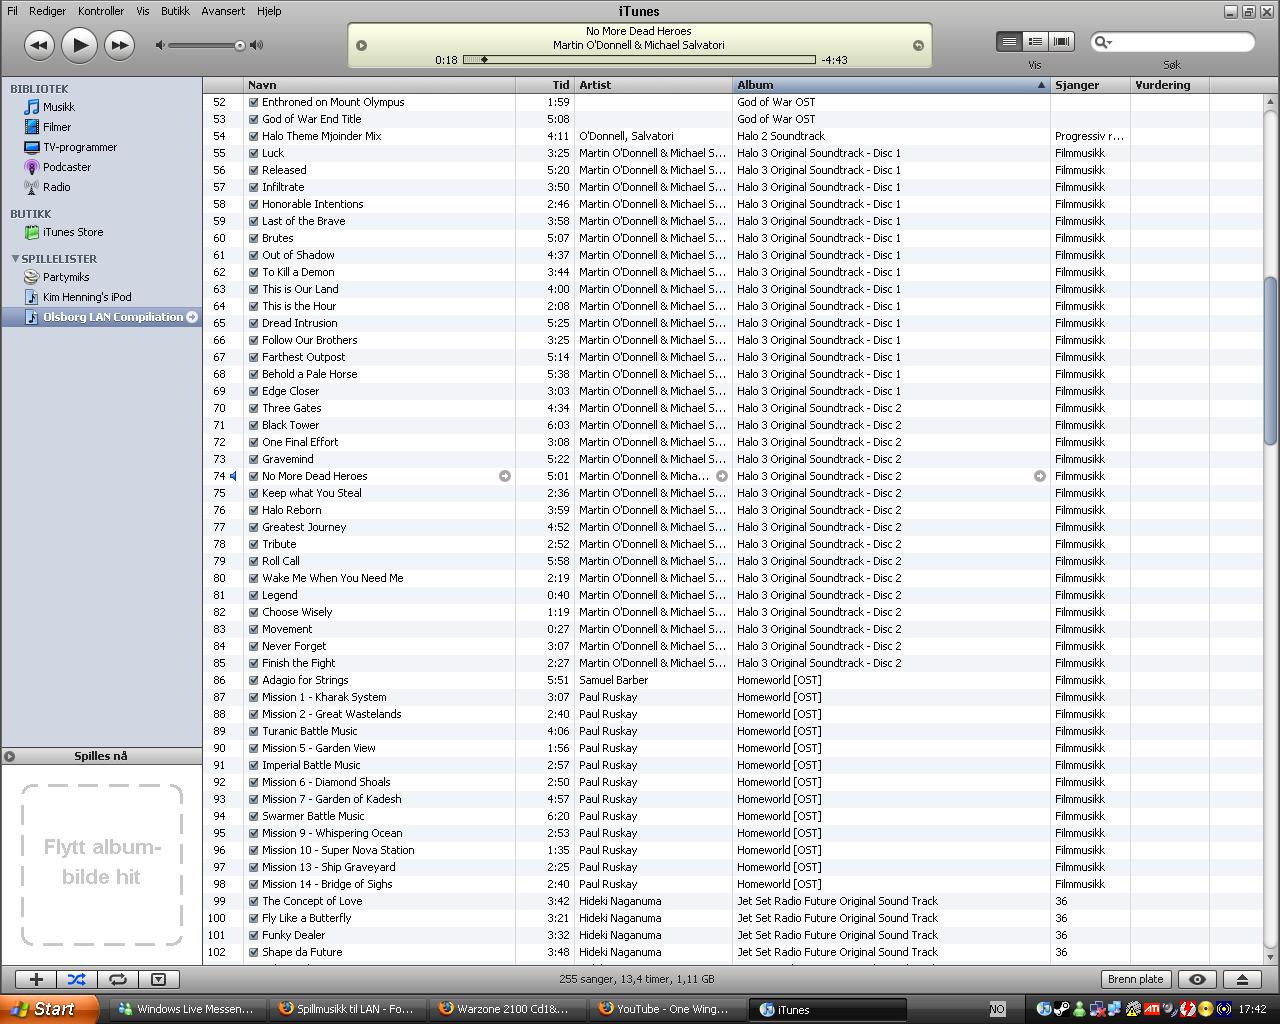Click the track list vertical scrollbar thumb
This screenshot has width=1280, height=1024.
1271,360
